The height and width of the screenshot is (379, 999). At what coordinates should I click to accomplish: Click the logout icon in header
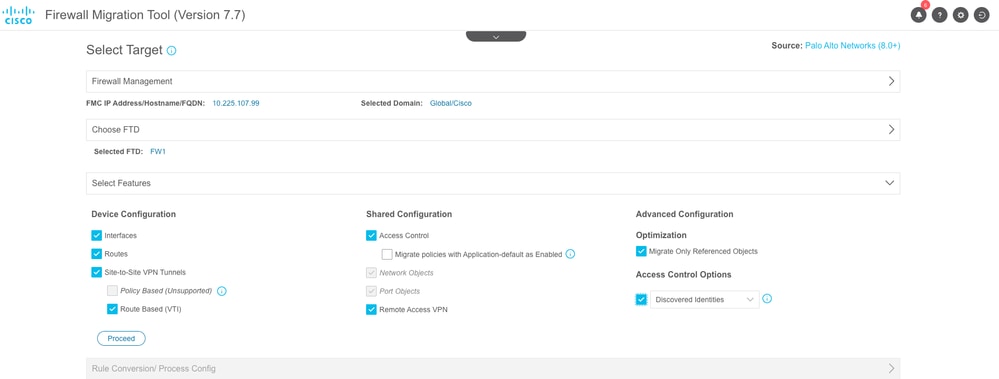982,15
